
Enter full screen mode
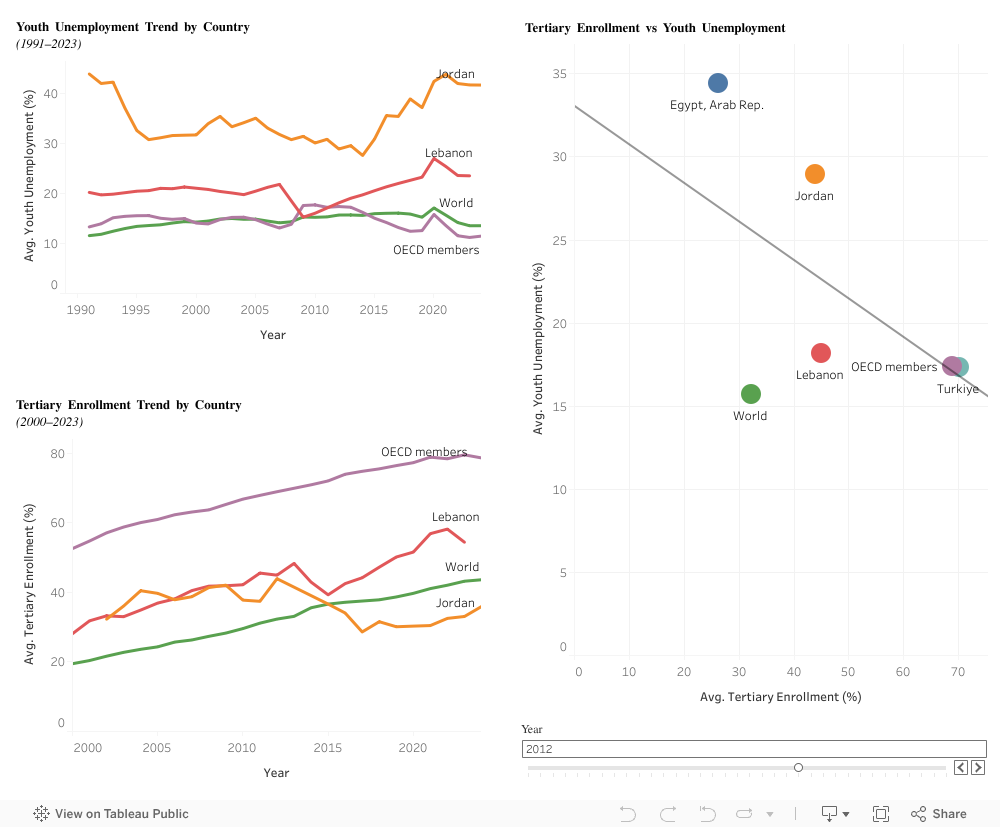point(881,814)
